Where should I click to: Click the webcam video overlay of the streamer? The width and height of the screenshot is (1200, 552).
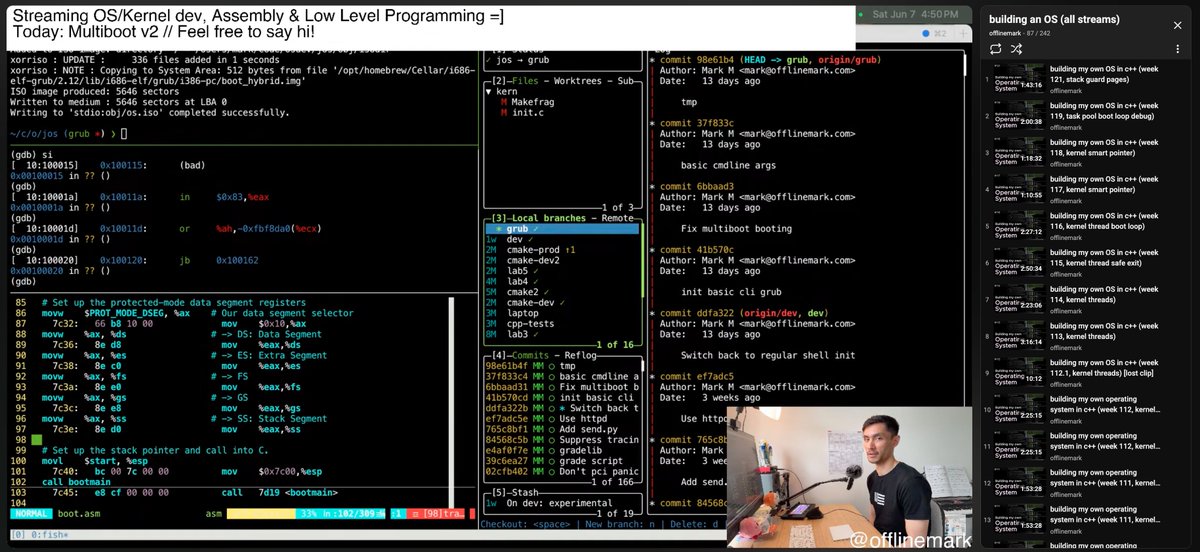click(849, 475)
